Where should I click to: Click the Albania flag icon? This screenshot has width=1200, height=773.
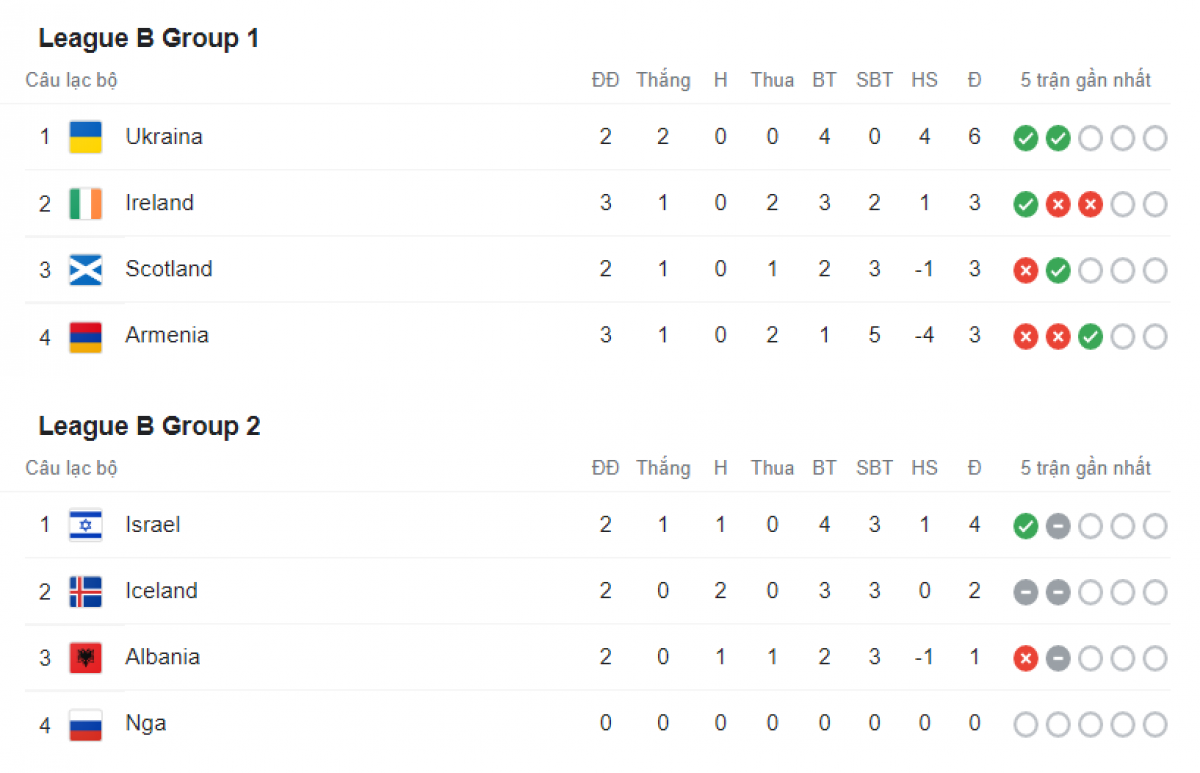click(x=85, y=657)
